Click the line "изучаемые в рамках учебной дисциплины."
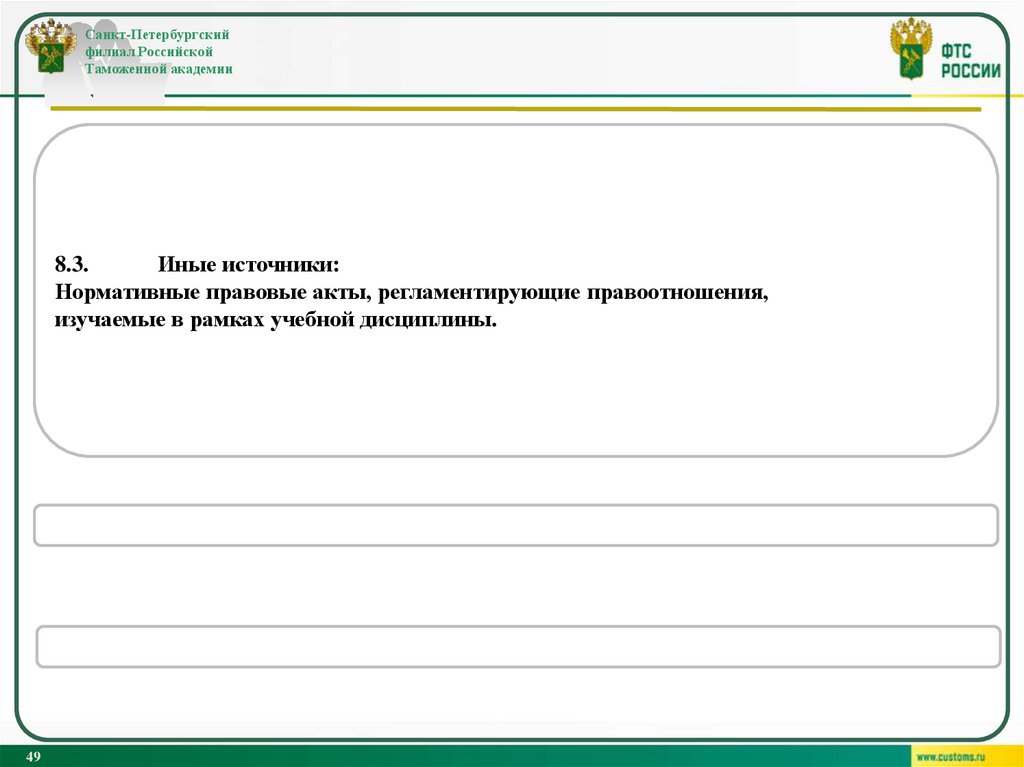This screenshot has width=1024, height=767. [276, 321]
